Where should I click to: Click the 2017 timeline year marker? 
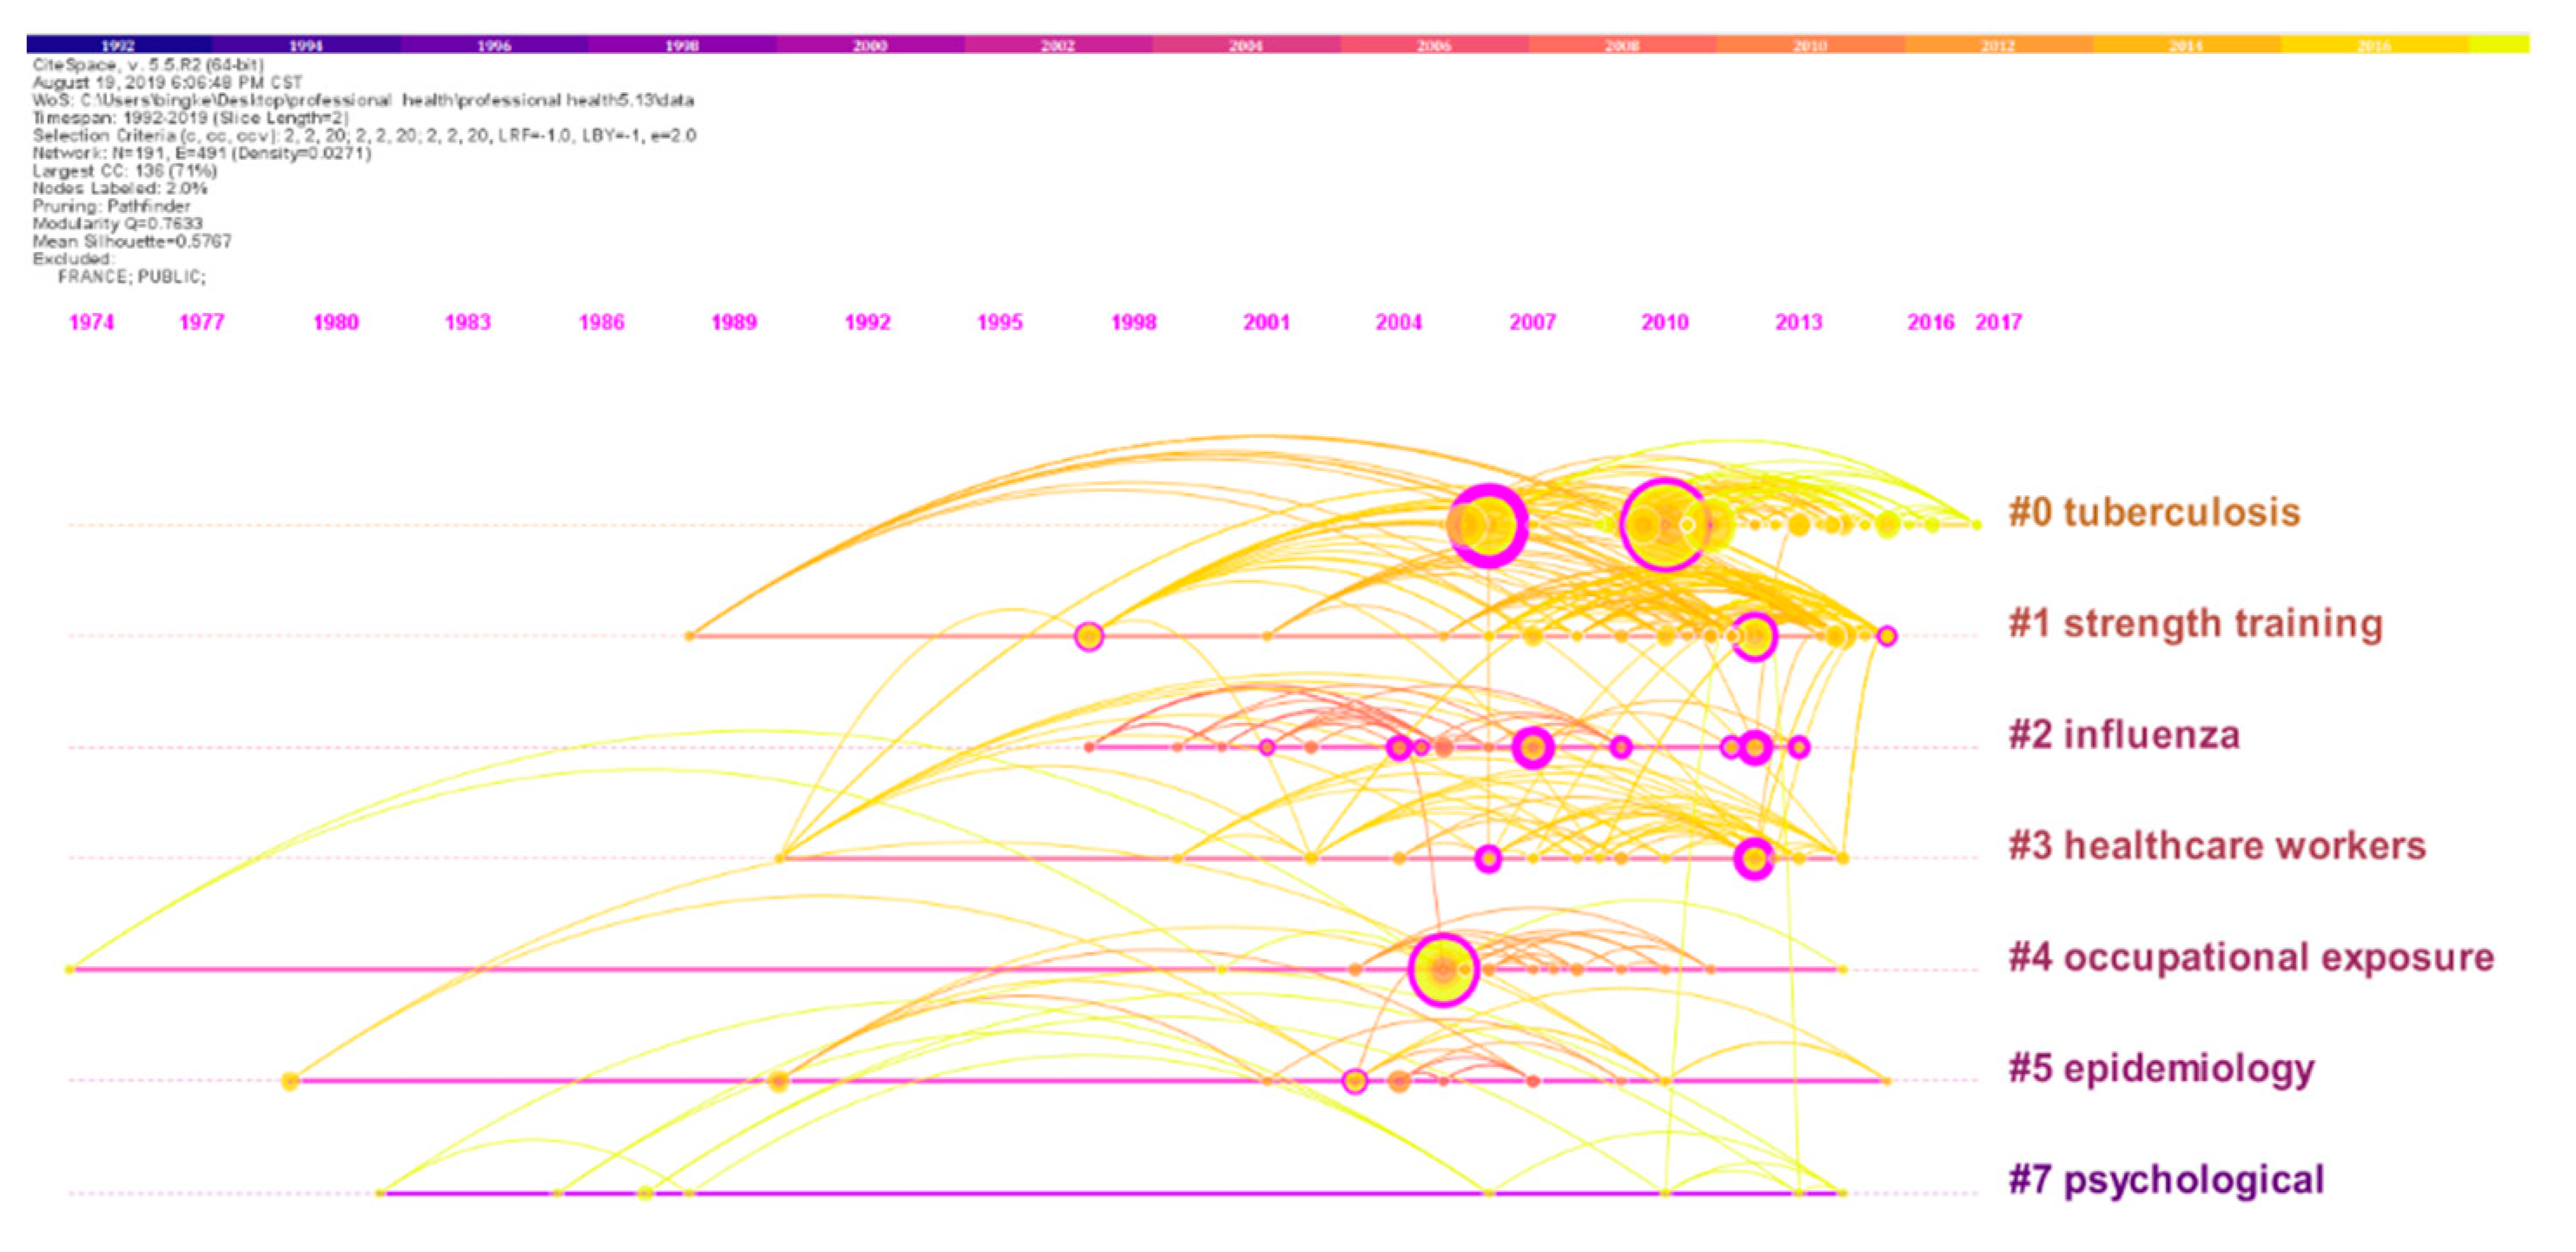pos(1998,322)
